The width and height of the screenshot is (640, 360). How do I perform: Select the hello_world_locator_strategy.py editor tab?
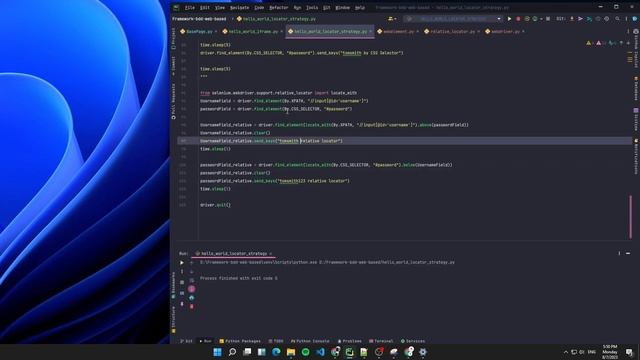[330, 31]
